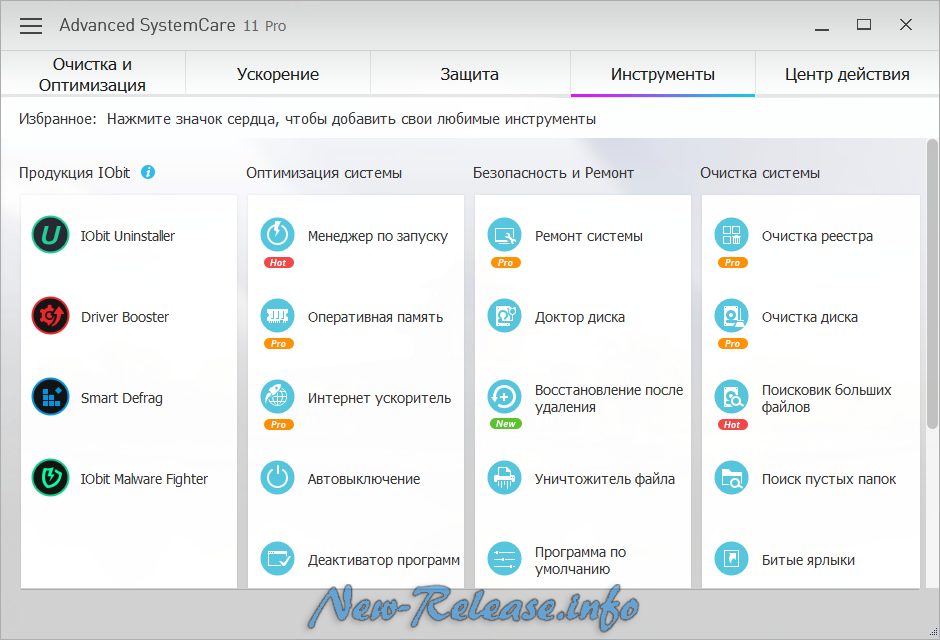Open Интернет ускоритель label
940x640 pixels.
click(x=379, y=398)
